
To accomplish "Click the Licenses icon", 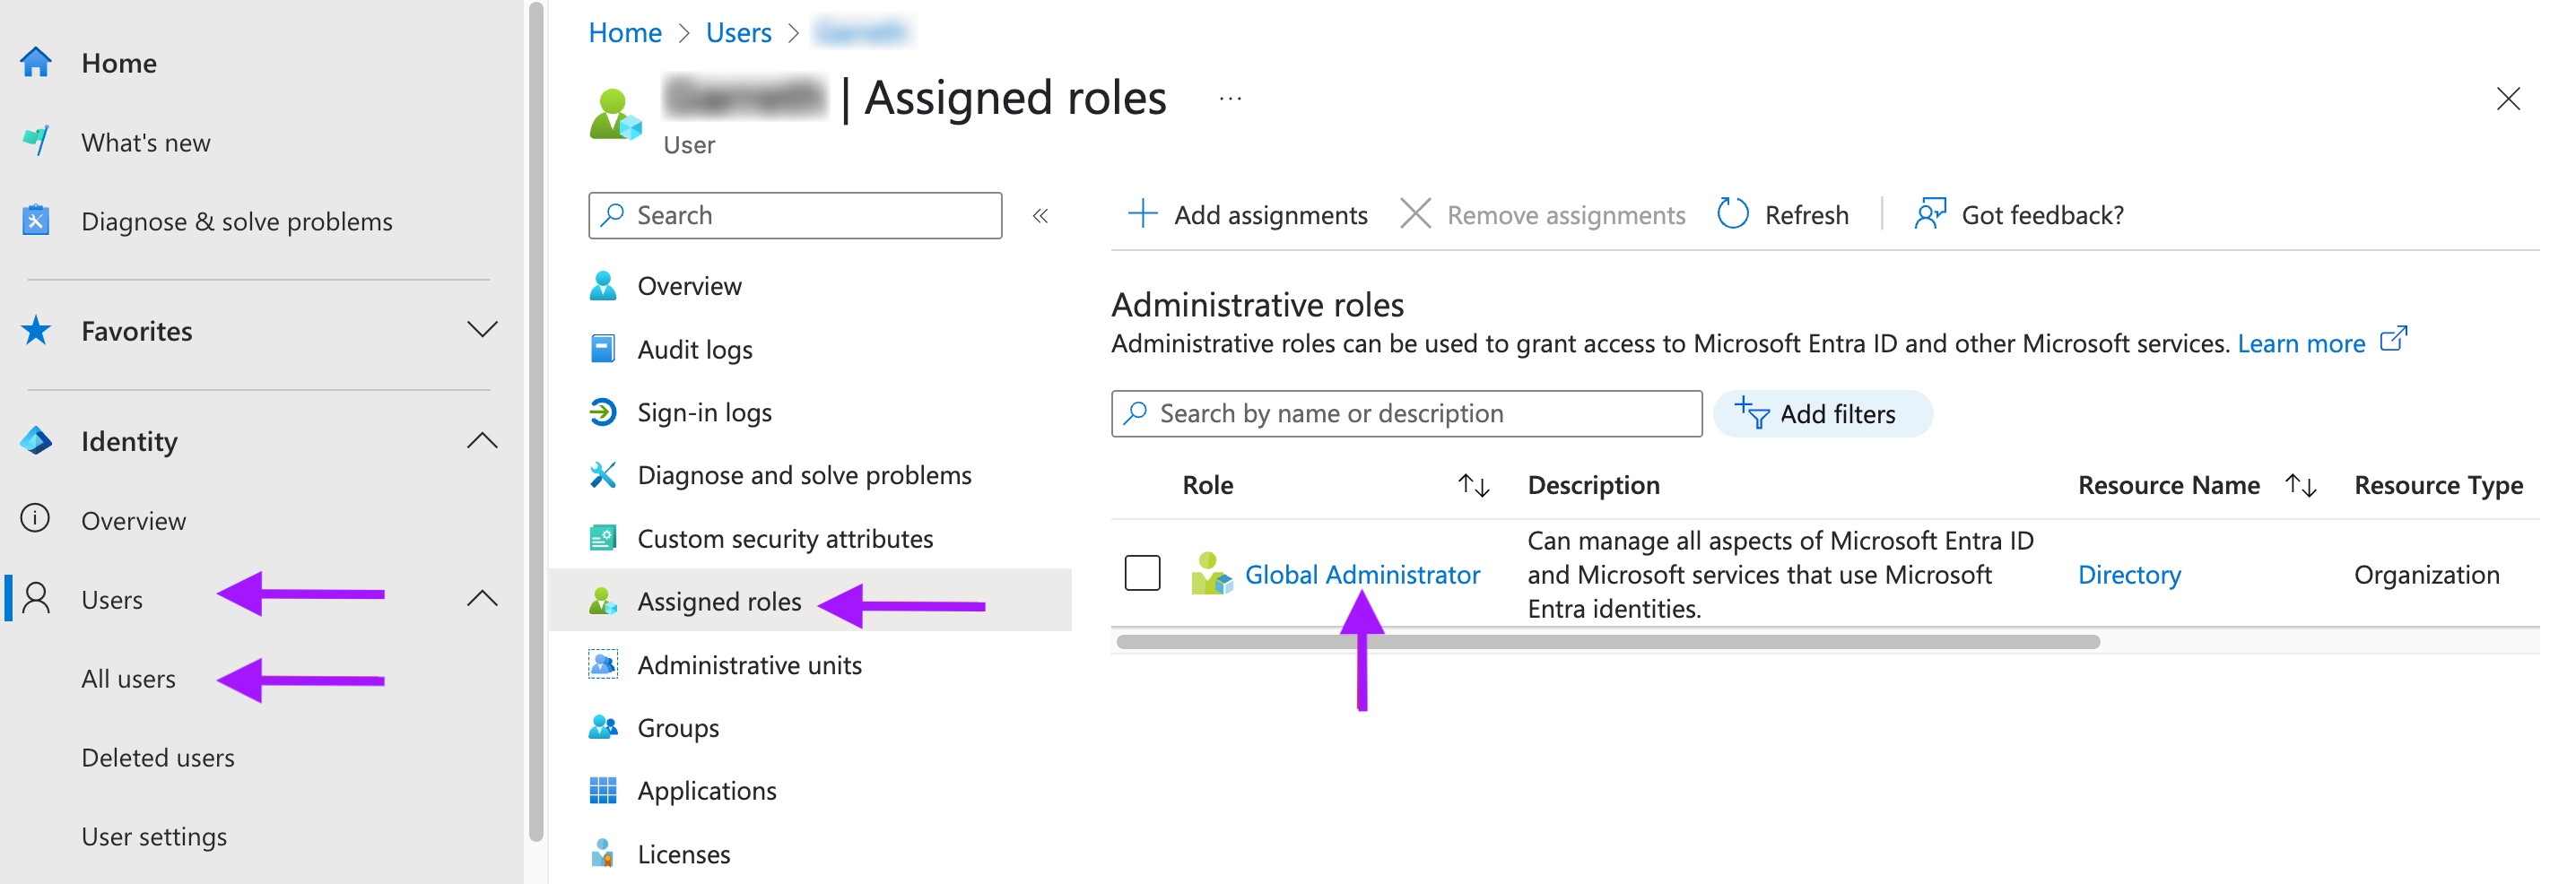I will tap(603, 853).
